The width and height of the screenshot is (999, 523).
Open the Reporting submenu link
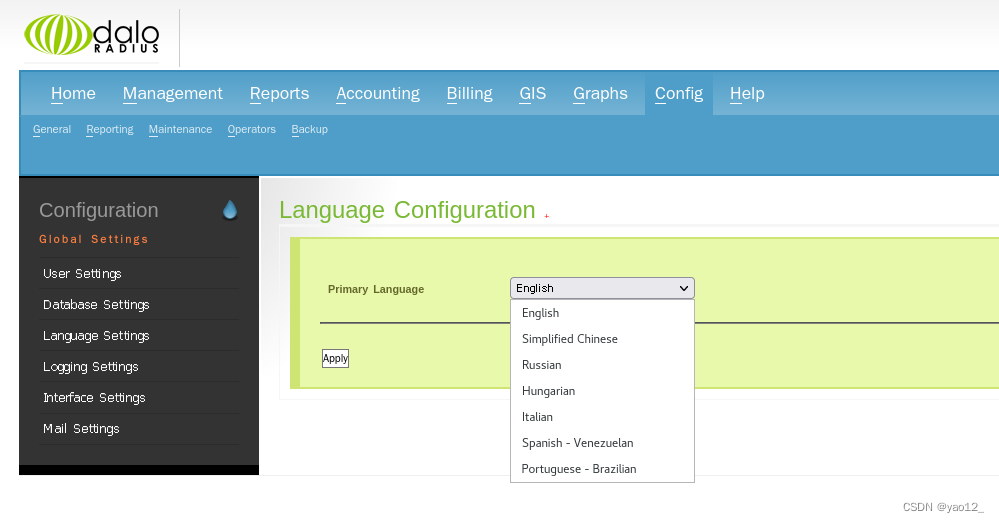110,129
